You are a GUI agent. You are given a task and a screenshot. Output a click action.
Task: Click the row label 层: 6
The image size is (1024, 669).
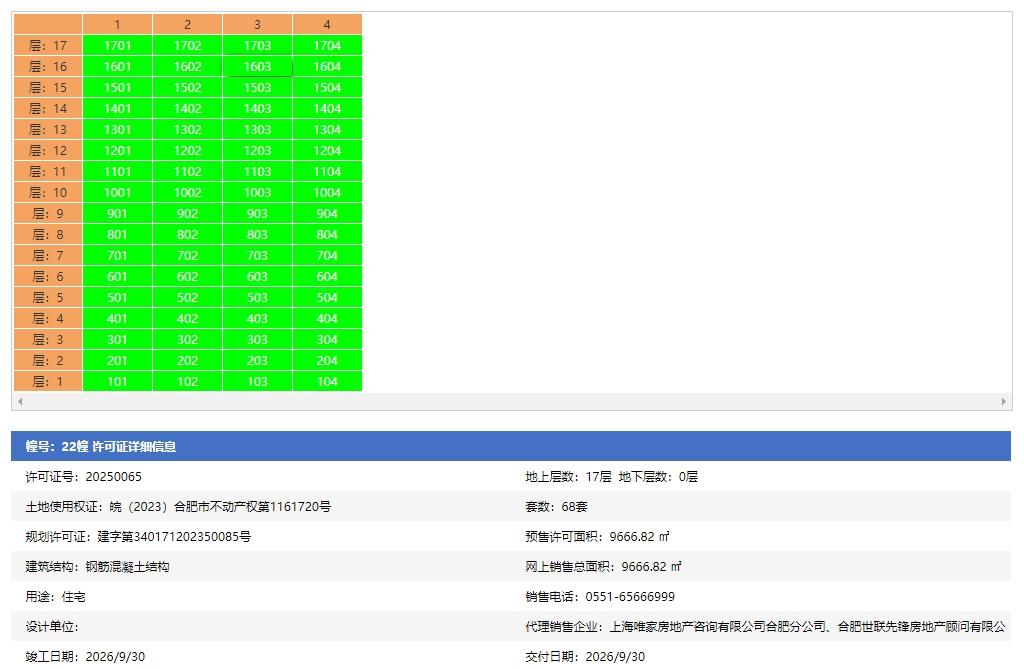[x=48, y=276]
